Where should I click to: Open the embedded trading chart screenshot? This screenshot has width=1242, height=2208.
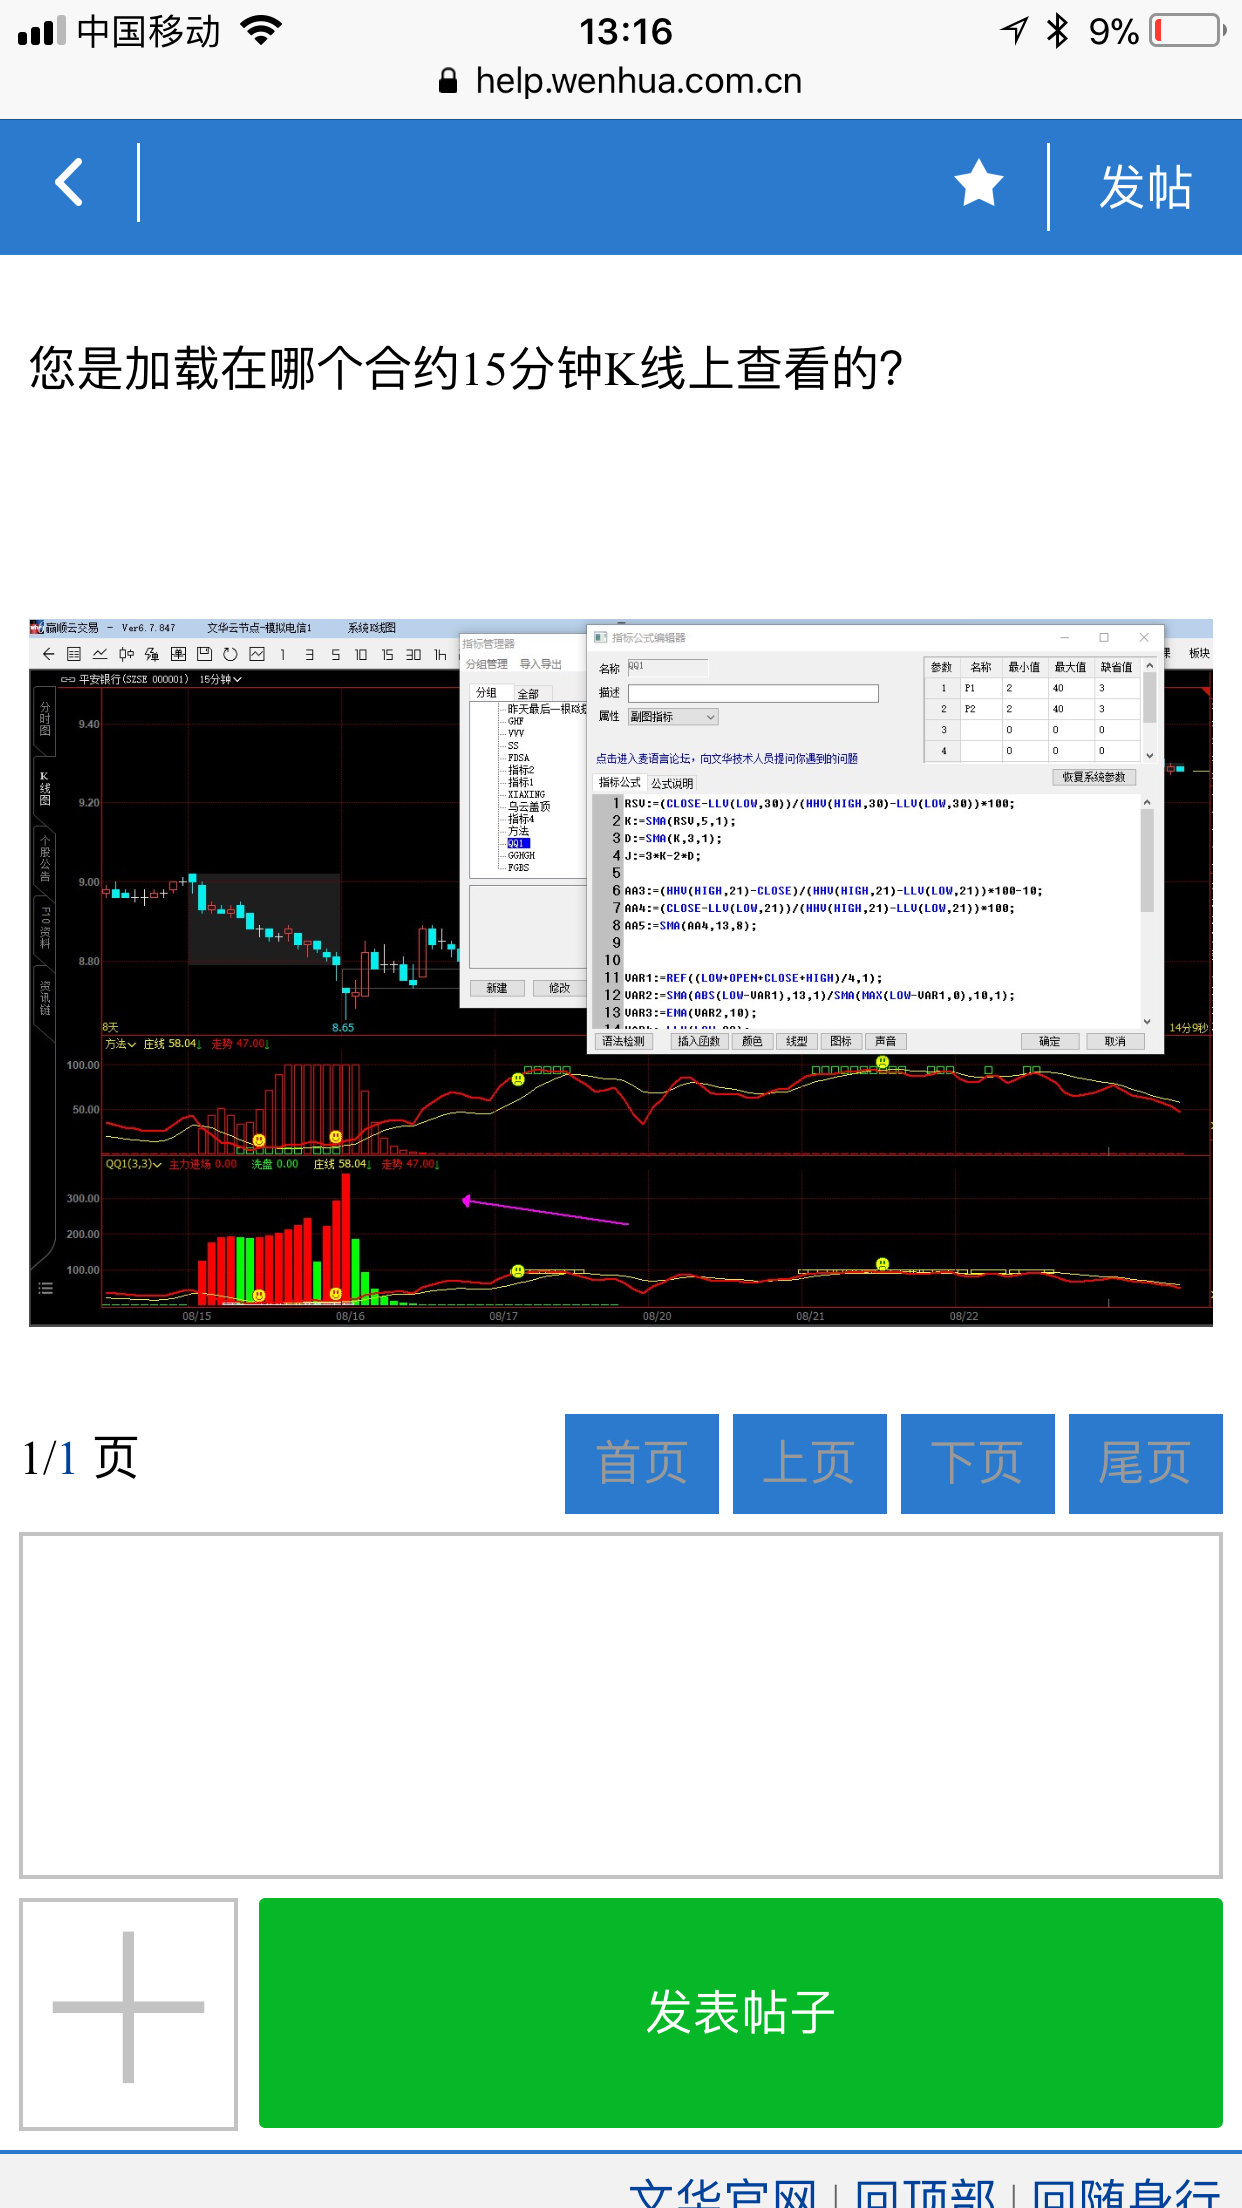621,973
